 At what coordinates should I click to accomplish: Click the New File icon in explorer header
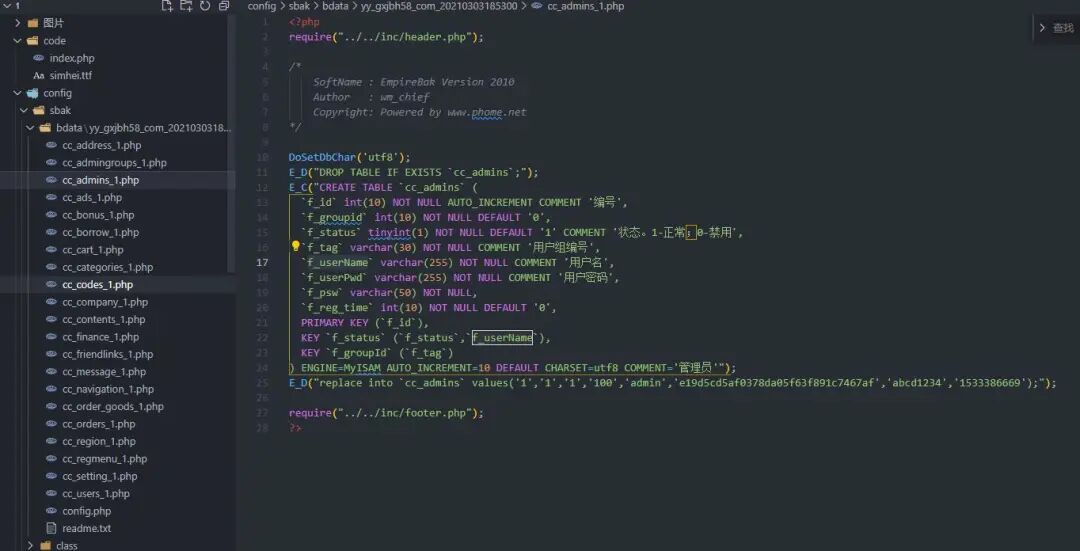(x=167, y=6)
